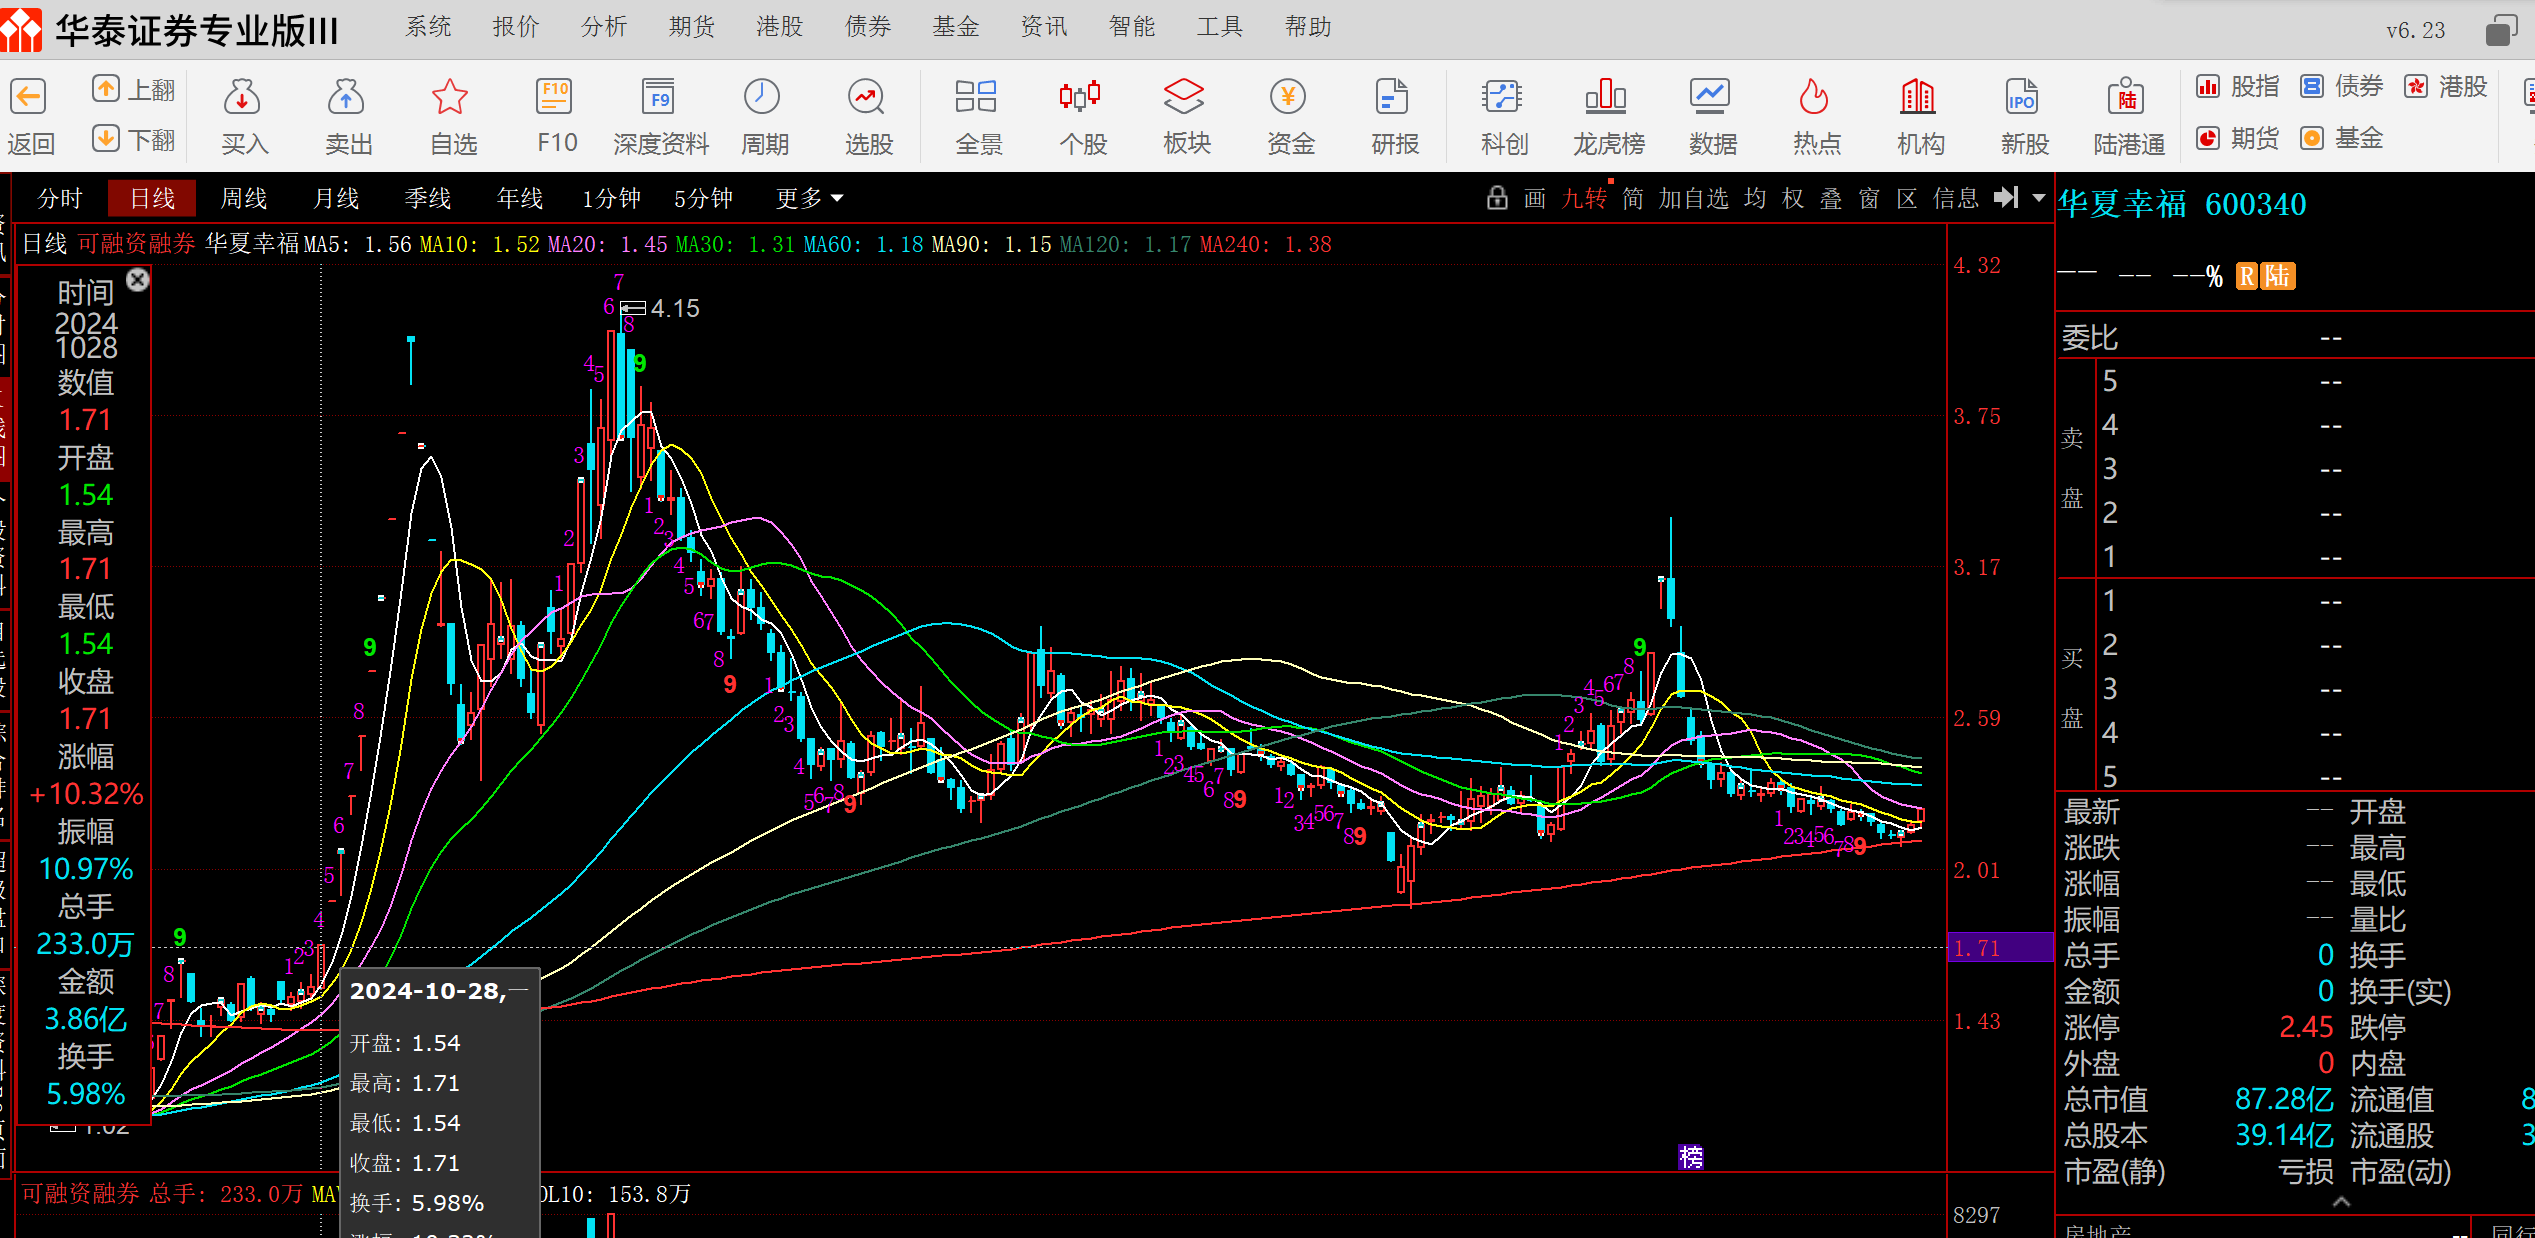This screenshot has width=2535, height=1238.
Task: Toggle the 均 moving average lines
Action: click(x=1755, y=198)
